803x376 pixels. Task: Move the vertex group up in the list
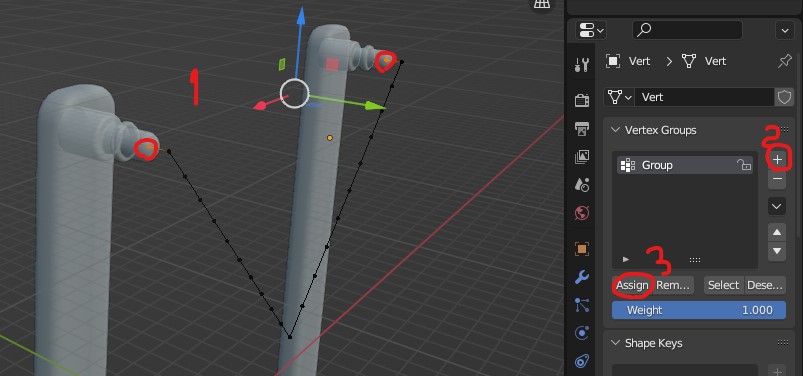(777, 232)
